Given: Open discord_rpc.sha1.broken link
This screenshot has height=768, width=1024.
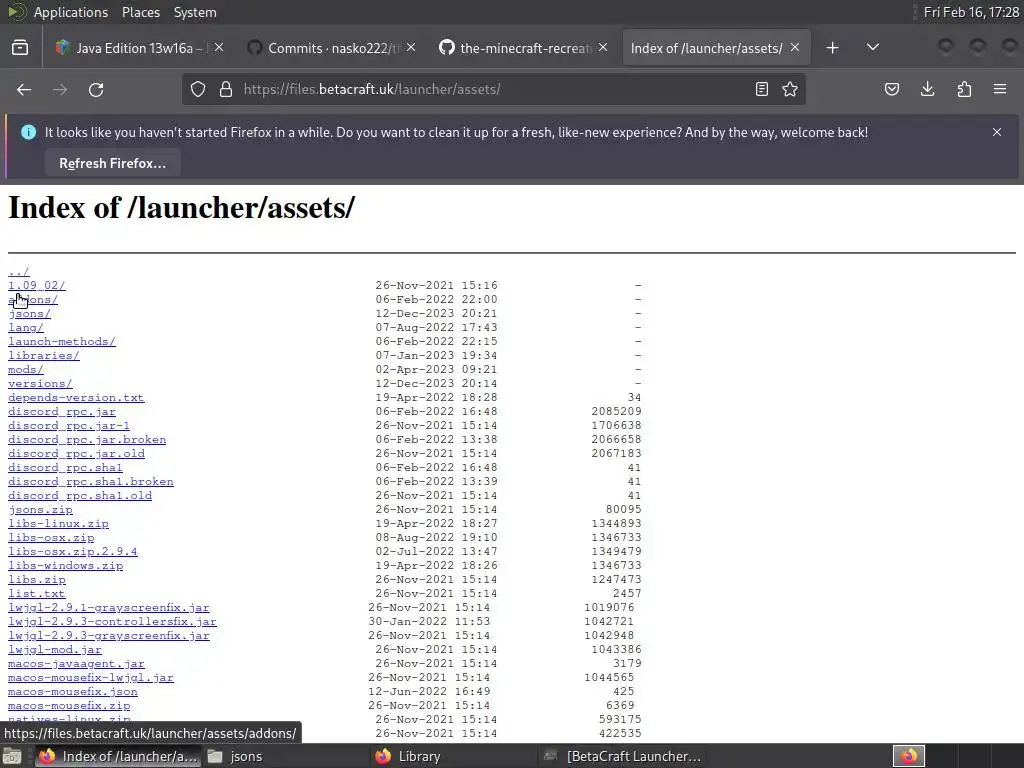Looking at the screenshot, I should (x=91, y=482).
